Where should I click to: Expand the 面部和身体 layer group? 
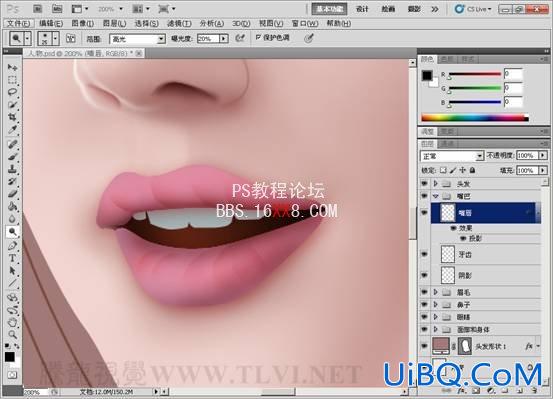(436, 330)
